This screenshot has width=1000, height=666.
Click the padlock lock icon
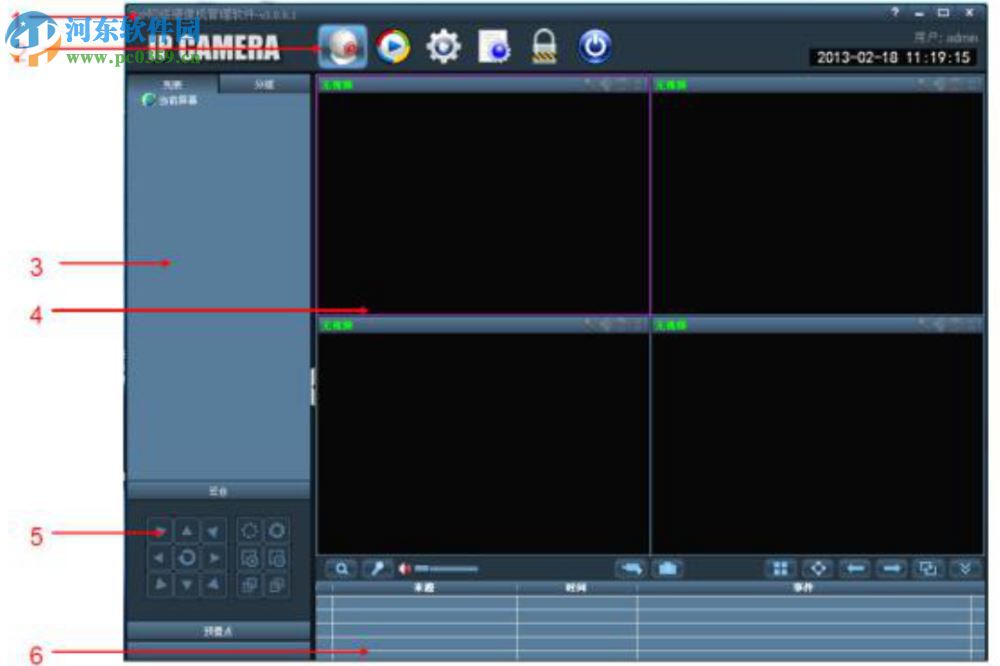coord(544,47)
